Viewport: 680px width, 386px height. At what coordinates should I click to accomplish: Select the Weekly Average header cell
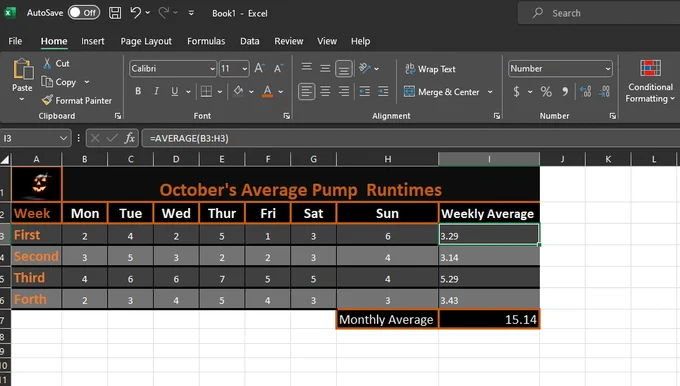pos(489,213)
